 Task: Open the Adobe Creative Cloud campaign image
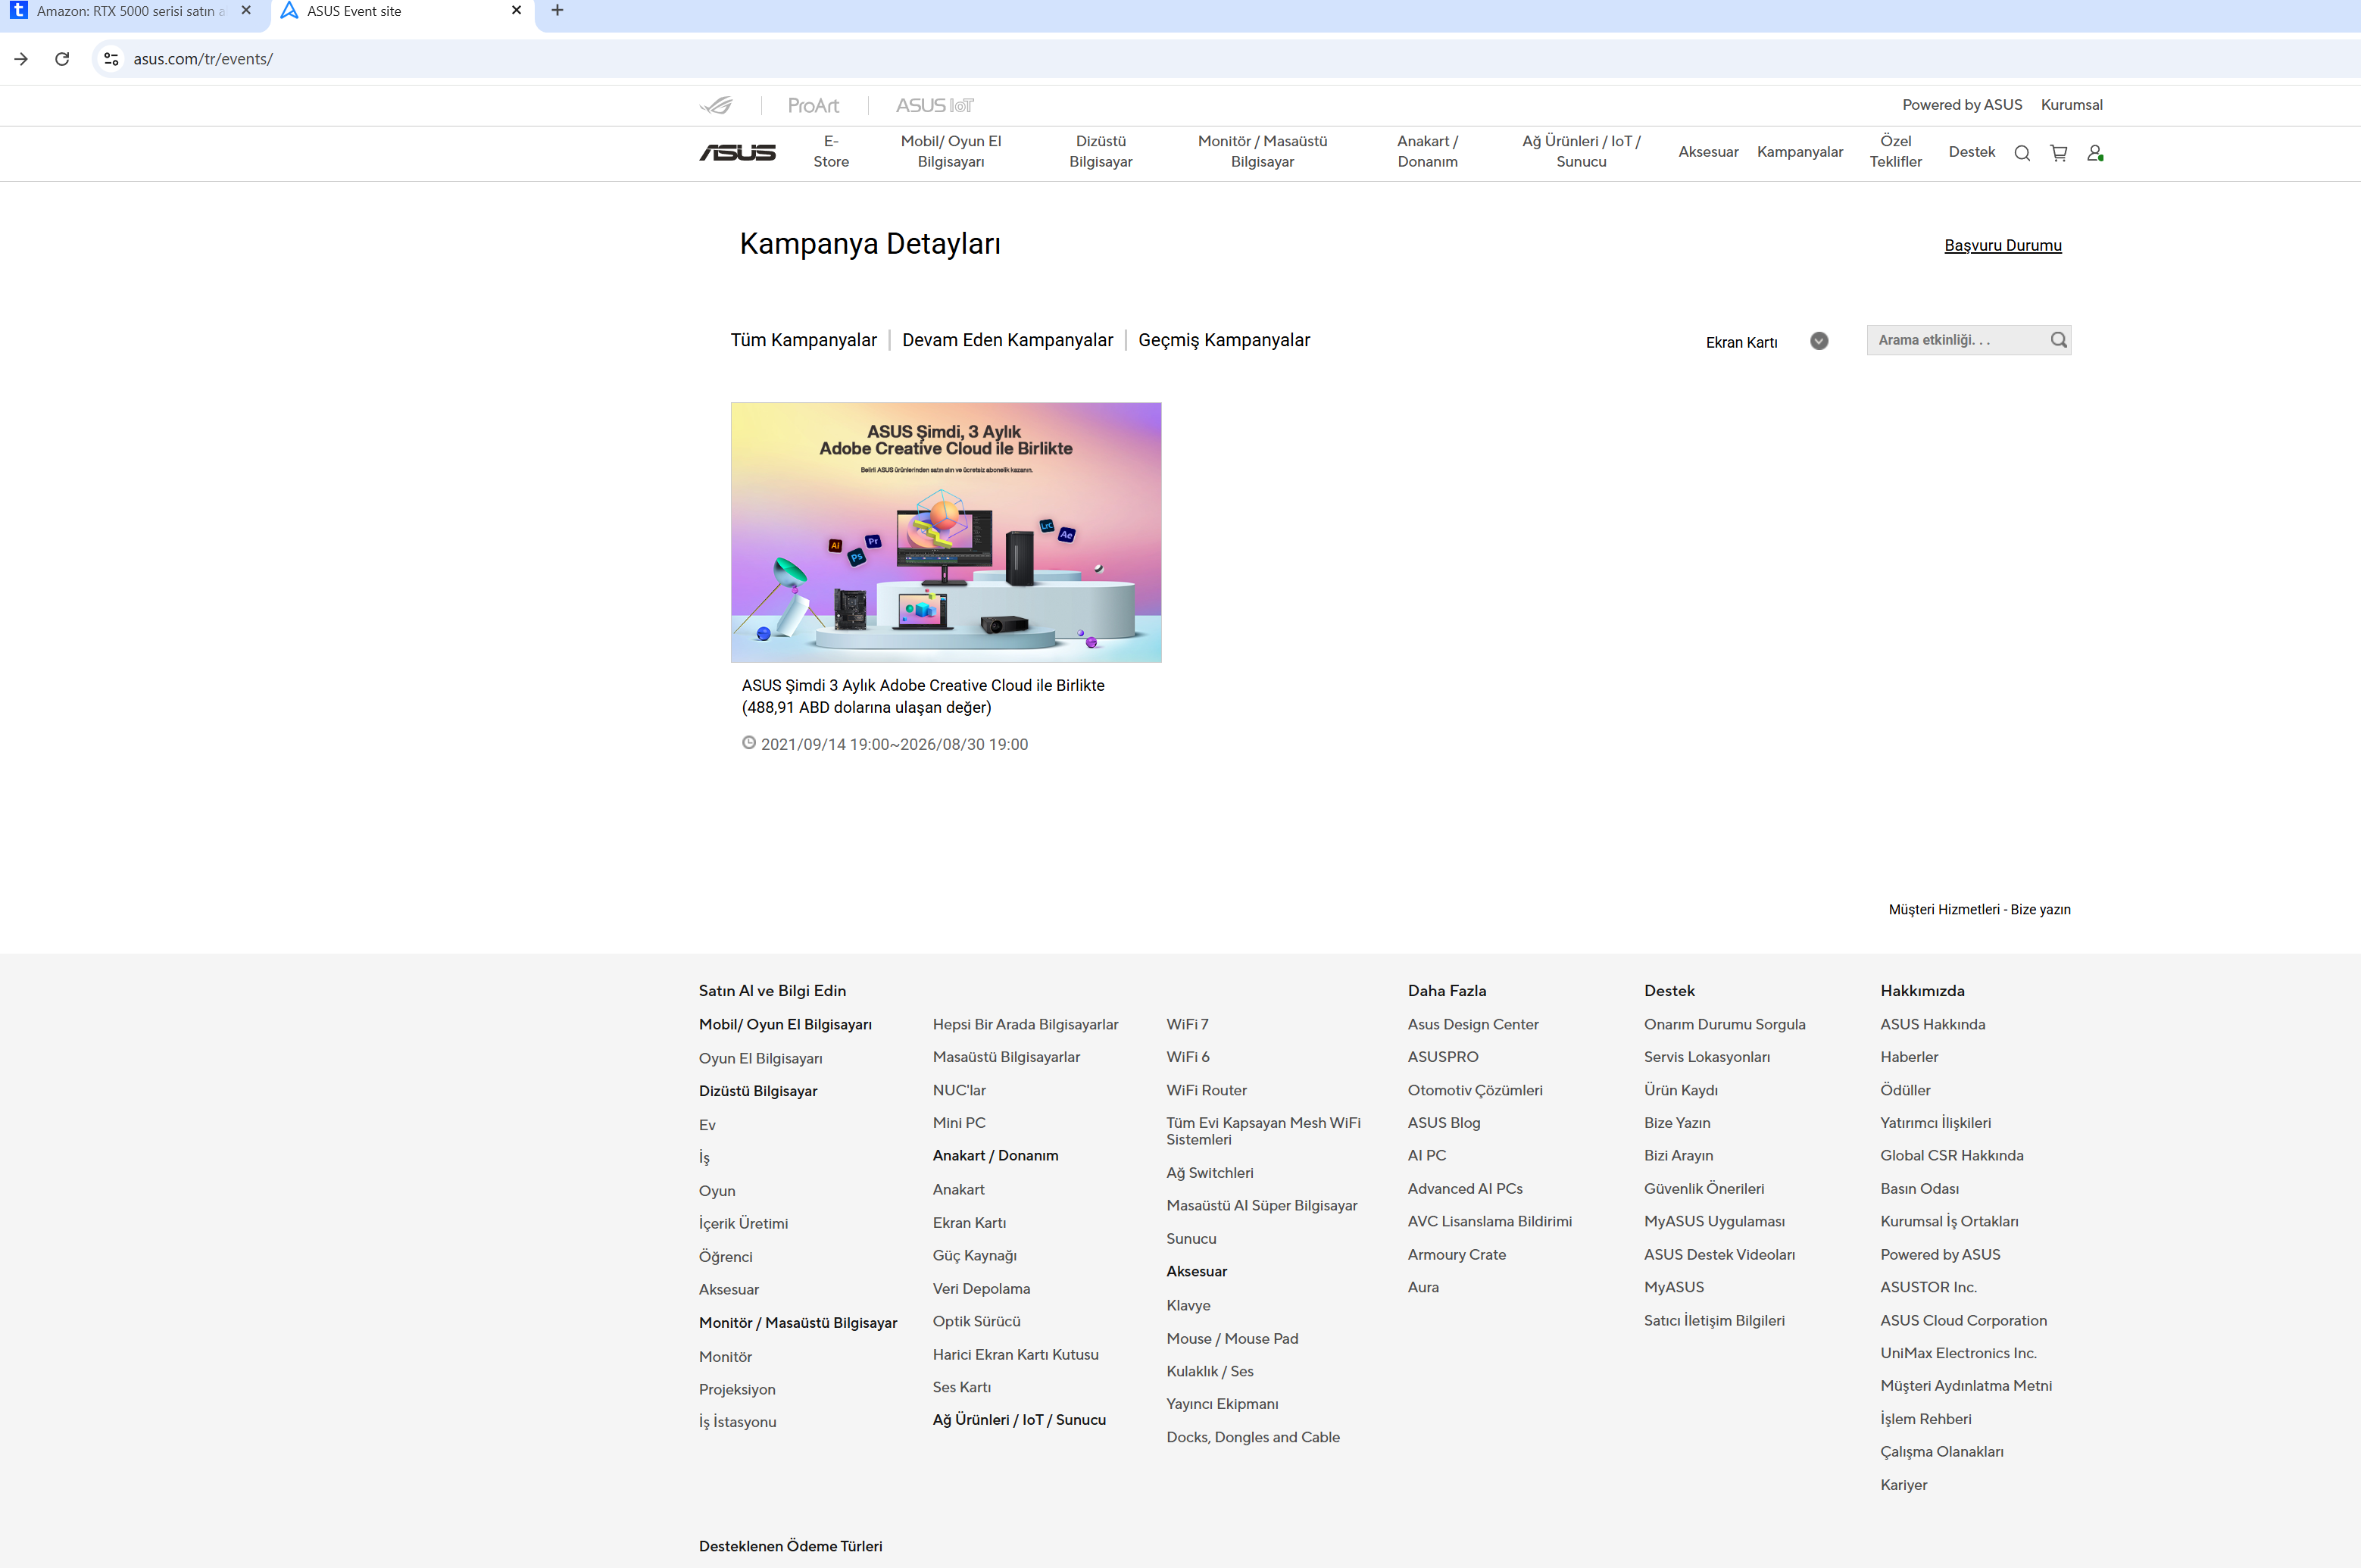pyautogui.click(x=946, y=532)
